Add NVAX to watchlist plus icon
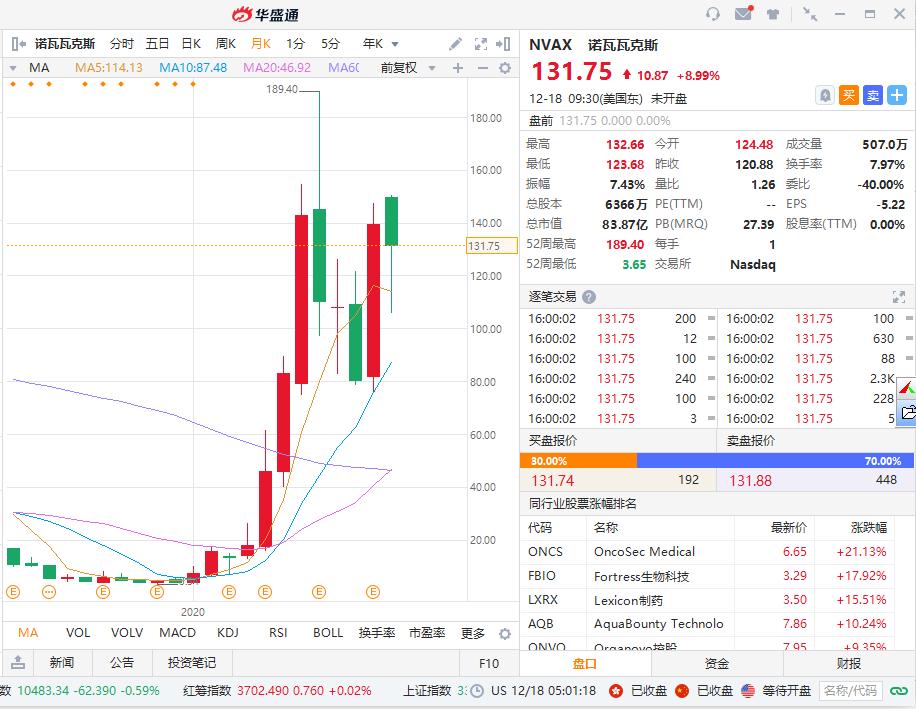The height and width of the screenshot is (709, 916). click(x=897, y=95)
